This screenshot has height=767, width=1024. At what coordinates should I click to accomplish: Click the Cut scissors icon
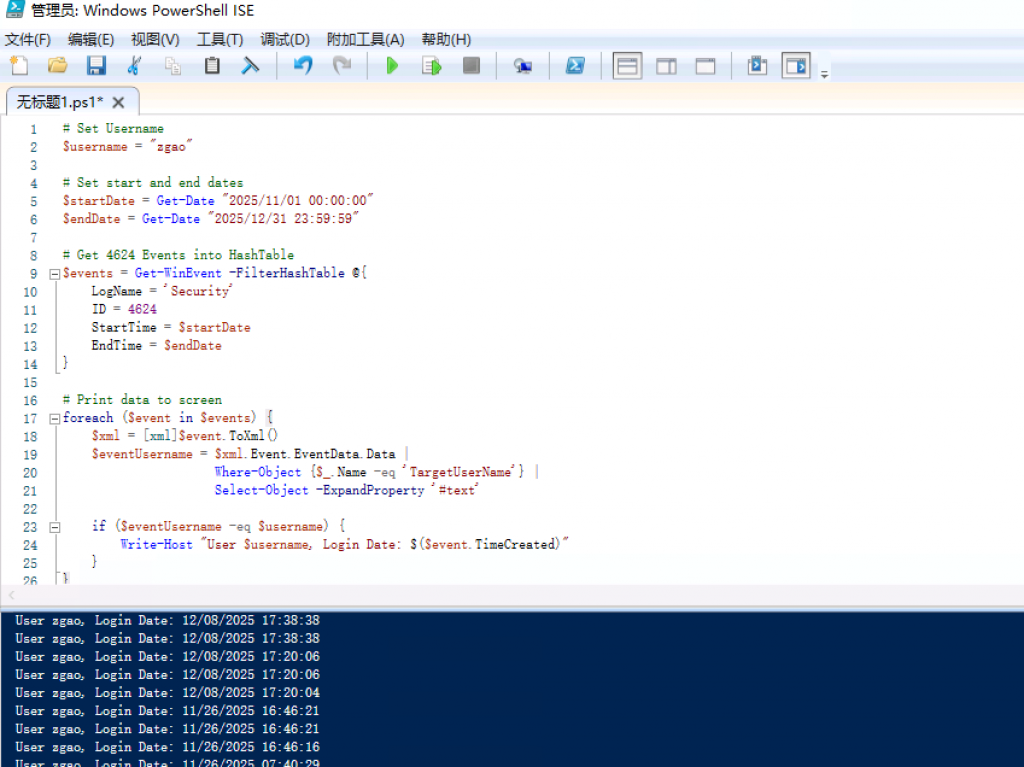coord(134,66)
